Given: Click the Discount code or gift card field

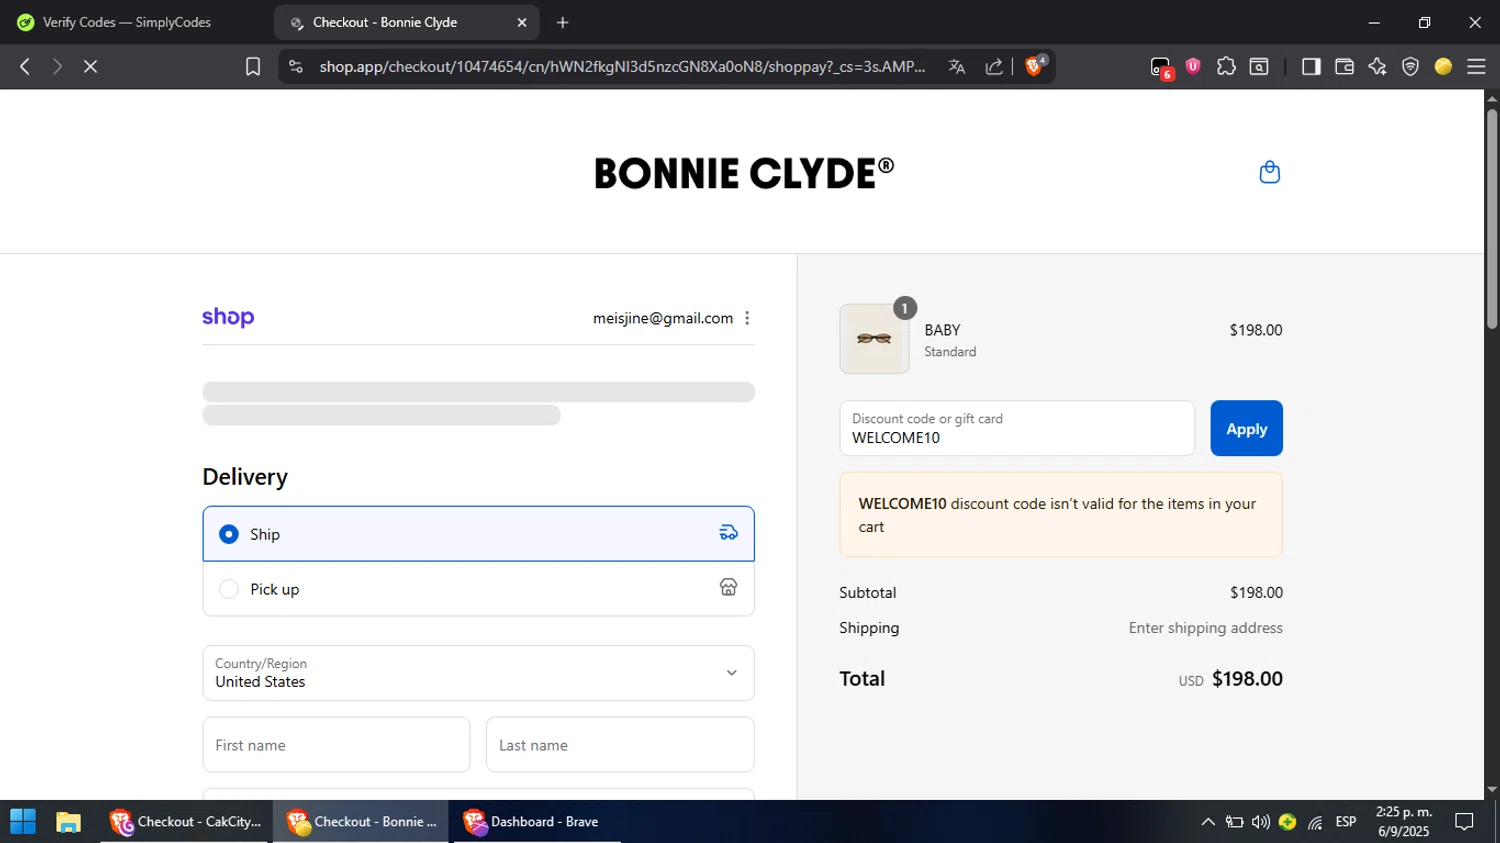Looking at the screenshot, I should (x=1017, y=428).
